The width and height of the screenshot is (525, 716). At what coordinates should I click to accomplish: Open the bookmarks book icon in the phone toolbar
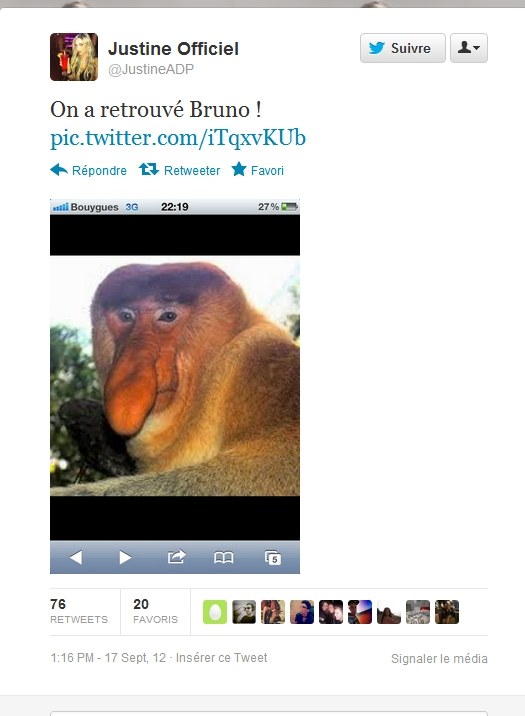click(x=224, y=557)
